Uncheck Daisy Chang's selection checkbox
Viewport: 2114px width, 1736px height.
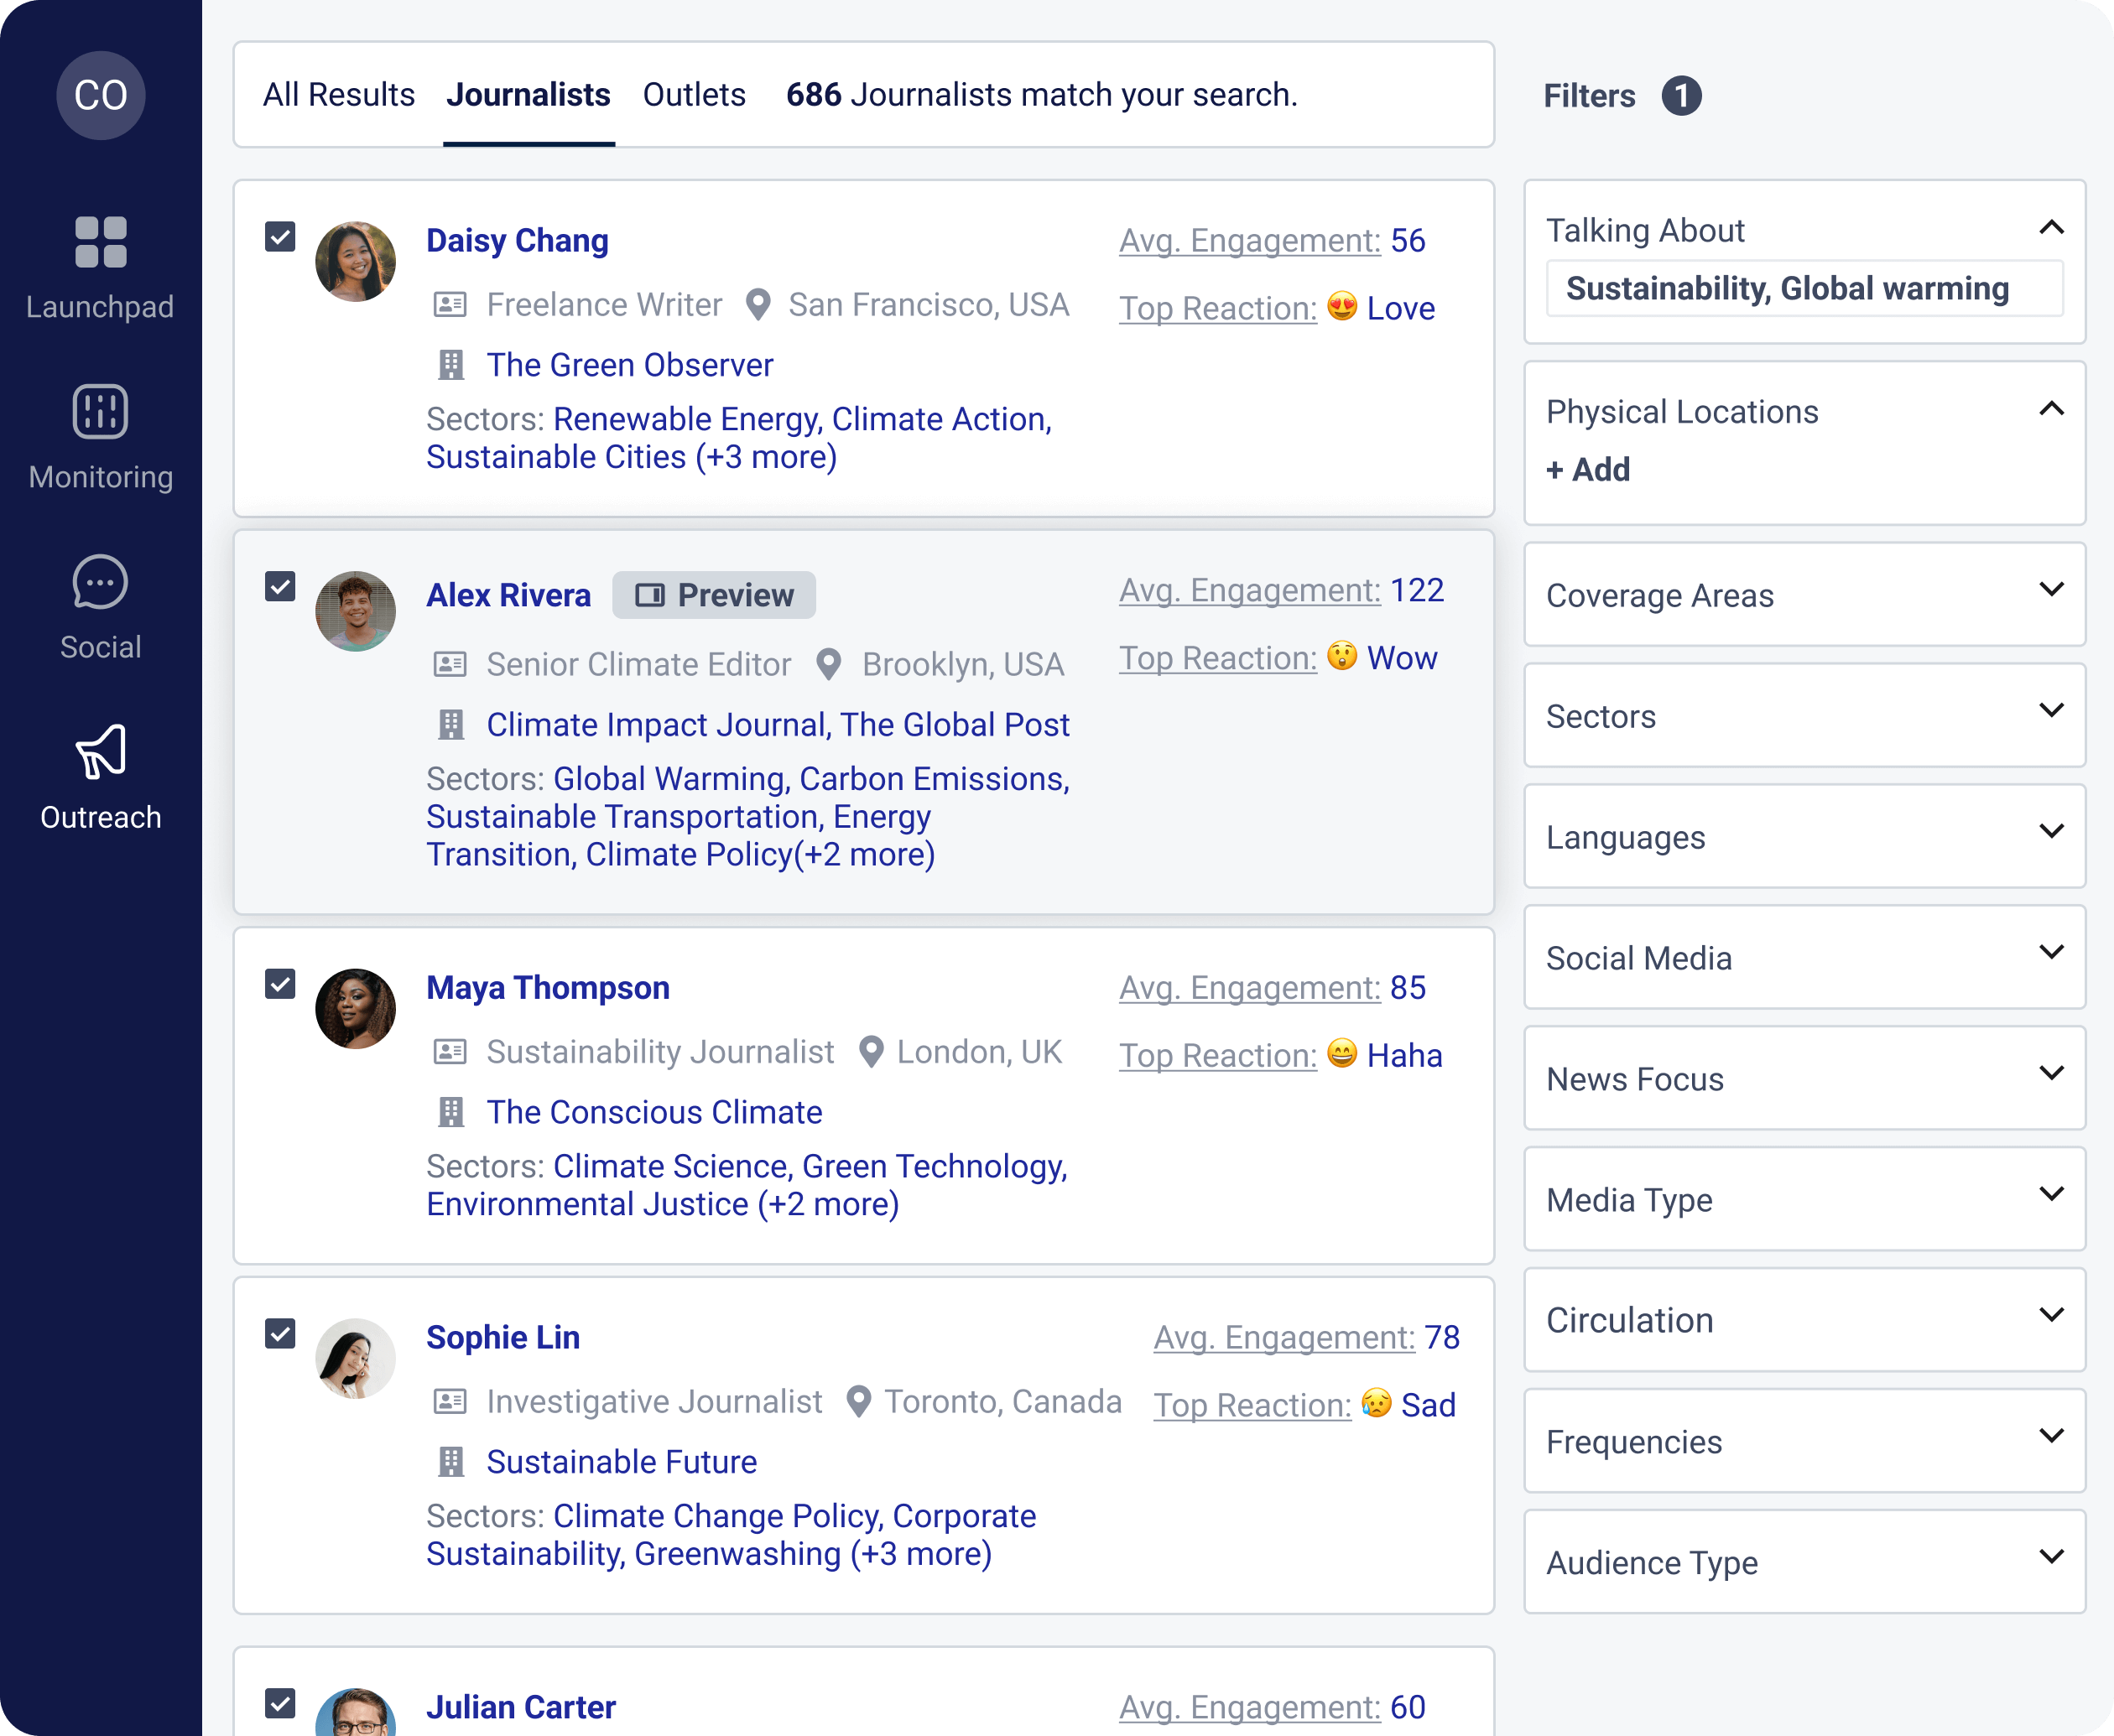pyautogui.click(x=280, y=237)
